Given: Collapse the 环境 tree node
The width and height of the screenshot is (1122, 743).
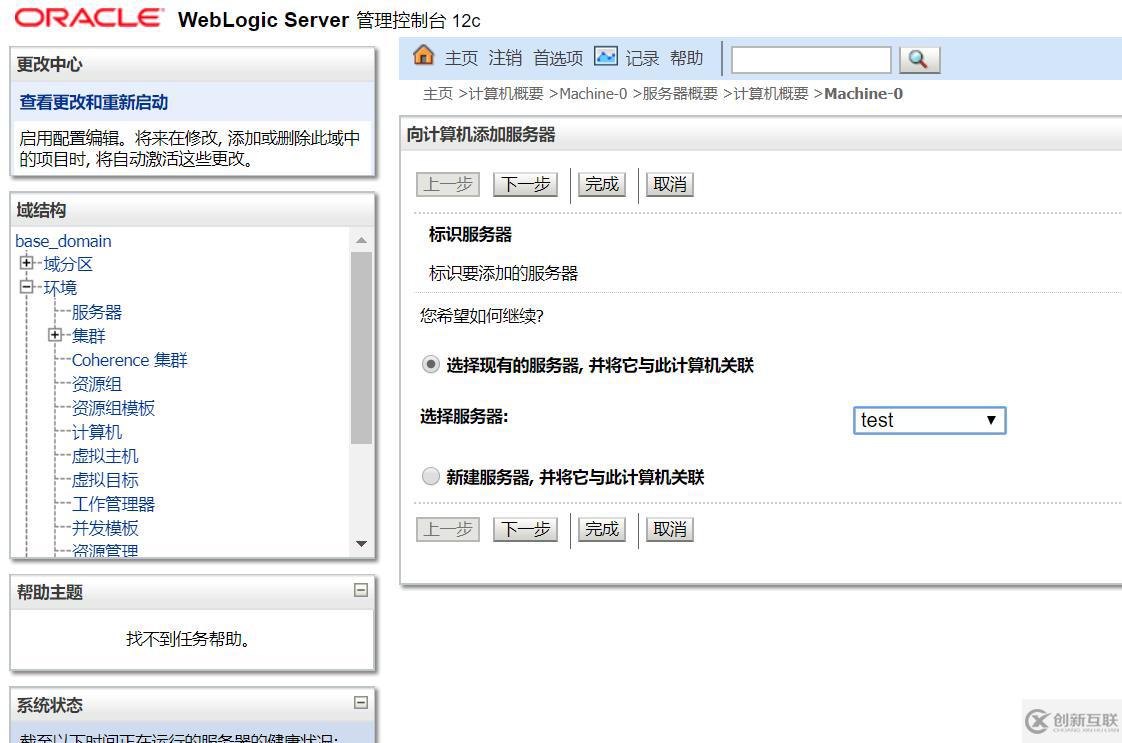Looking at the screenshot, I should click(x=26, y=286).
